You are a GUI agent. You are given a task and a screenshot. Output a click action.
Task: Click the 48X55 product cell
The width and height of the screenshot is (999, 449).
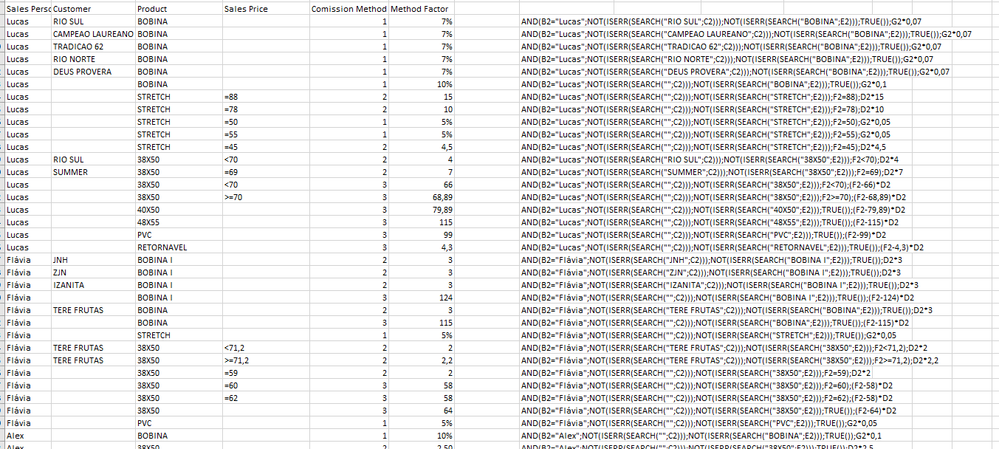tap(179, 222)
